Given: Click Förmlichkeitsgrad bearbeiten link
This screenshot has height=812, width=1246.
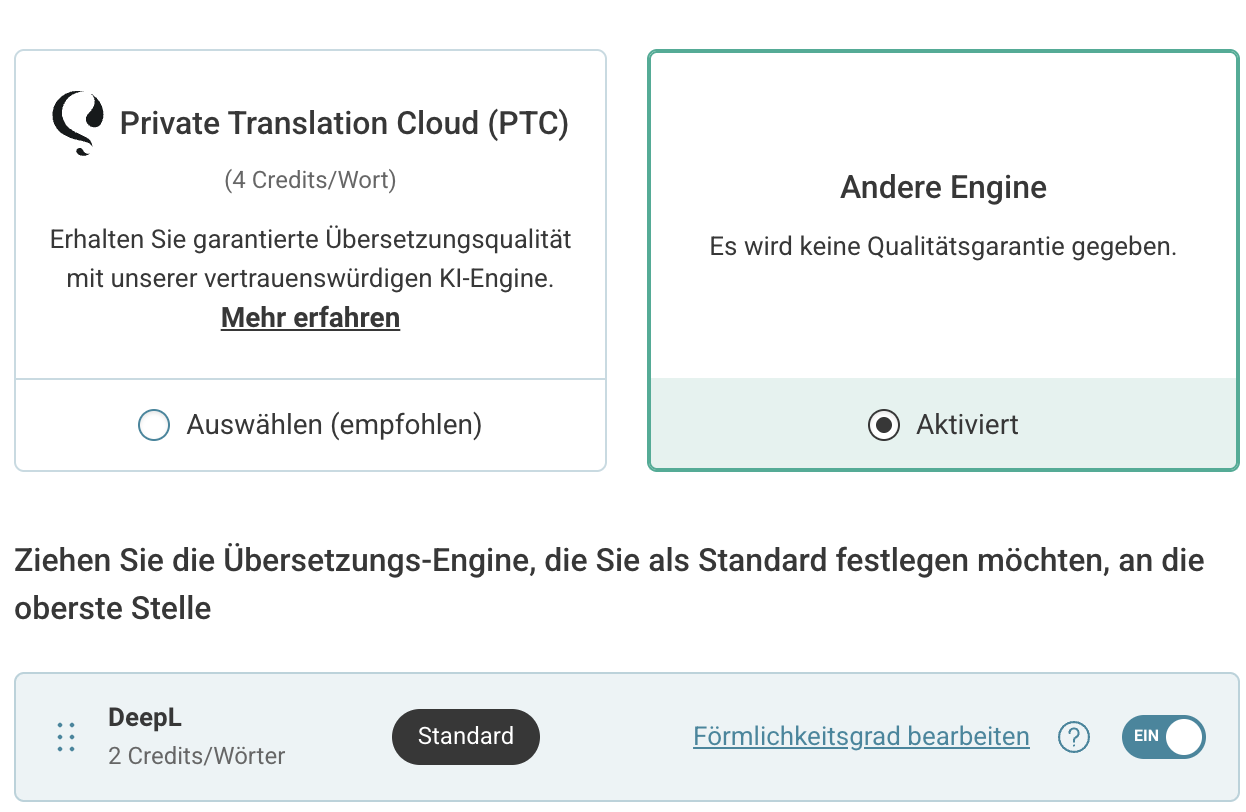Looking at the screenshot, I should click(x=861, y=737).
